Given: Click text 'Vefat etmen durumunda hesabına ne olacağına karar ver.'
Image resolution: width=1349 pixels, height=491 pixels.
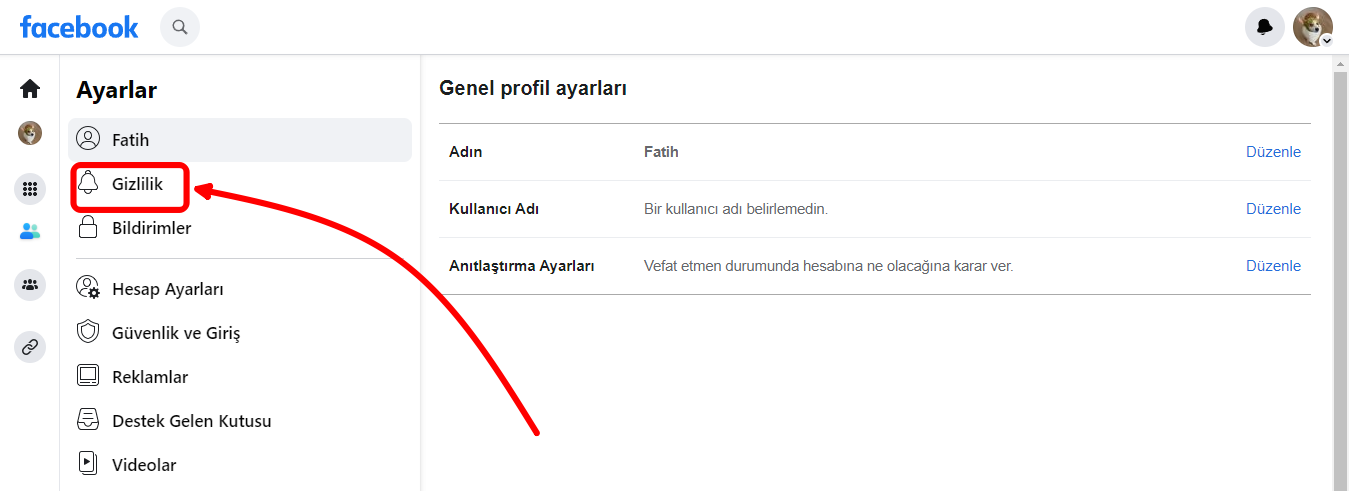Looking at the screenshot, I should tap(829, 266).
